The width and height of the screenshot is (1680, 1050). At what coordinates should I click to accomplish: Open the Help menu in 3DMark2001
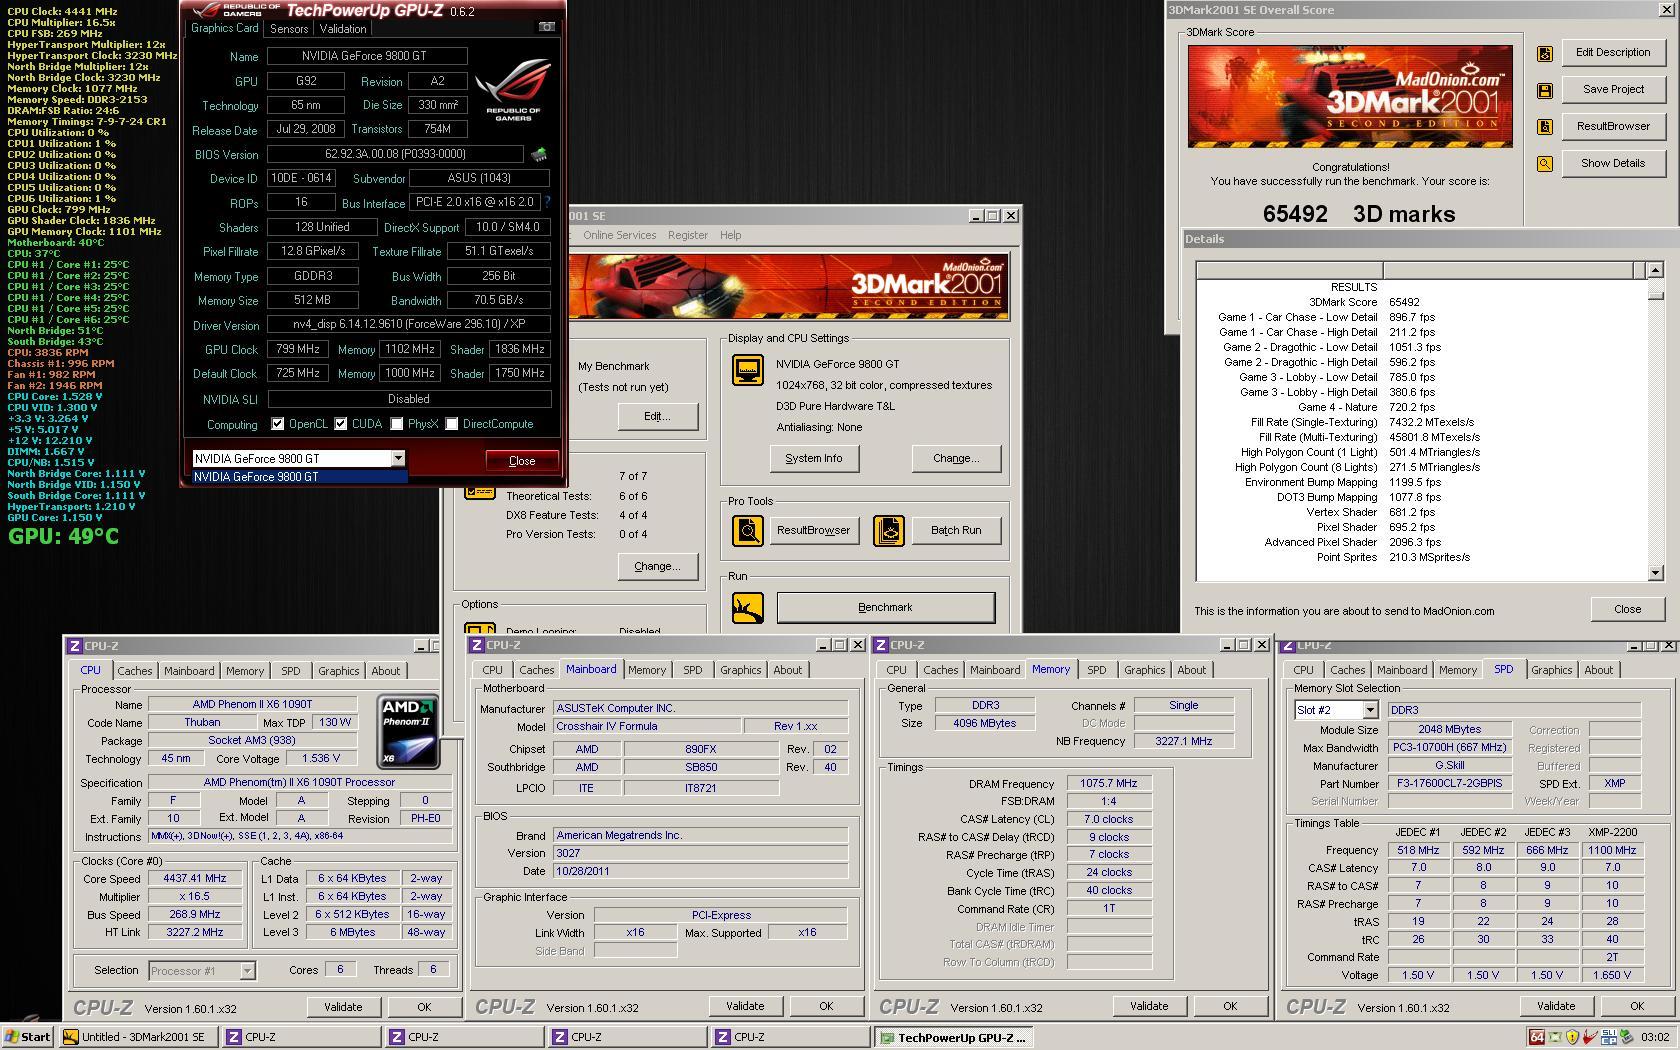click(x=731, y=235)
